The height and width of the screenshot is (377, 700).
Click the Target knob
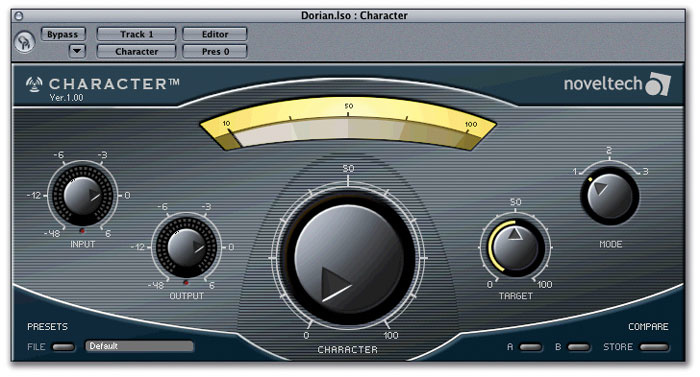coord(516,247)
